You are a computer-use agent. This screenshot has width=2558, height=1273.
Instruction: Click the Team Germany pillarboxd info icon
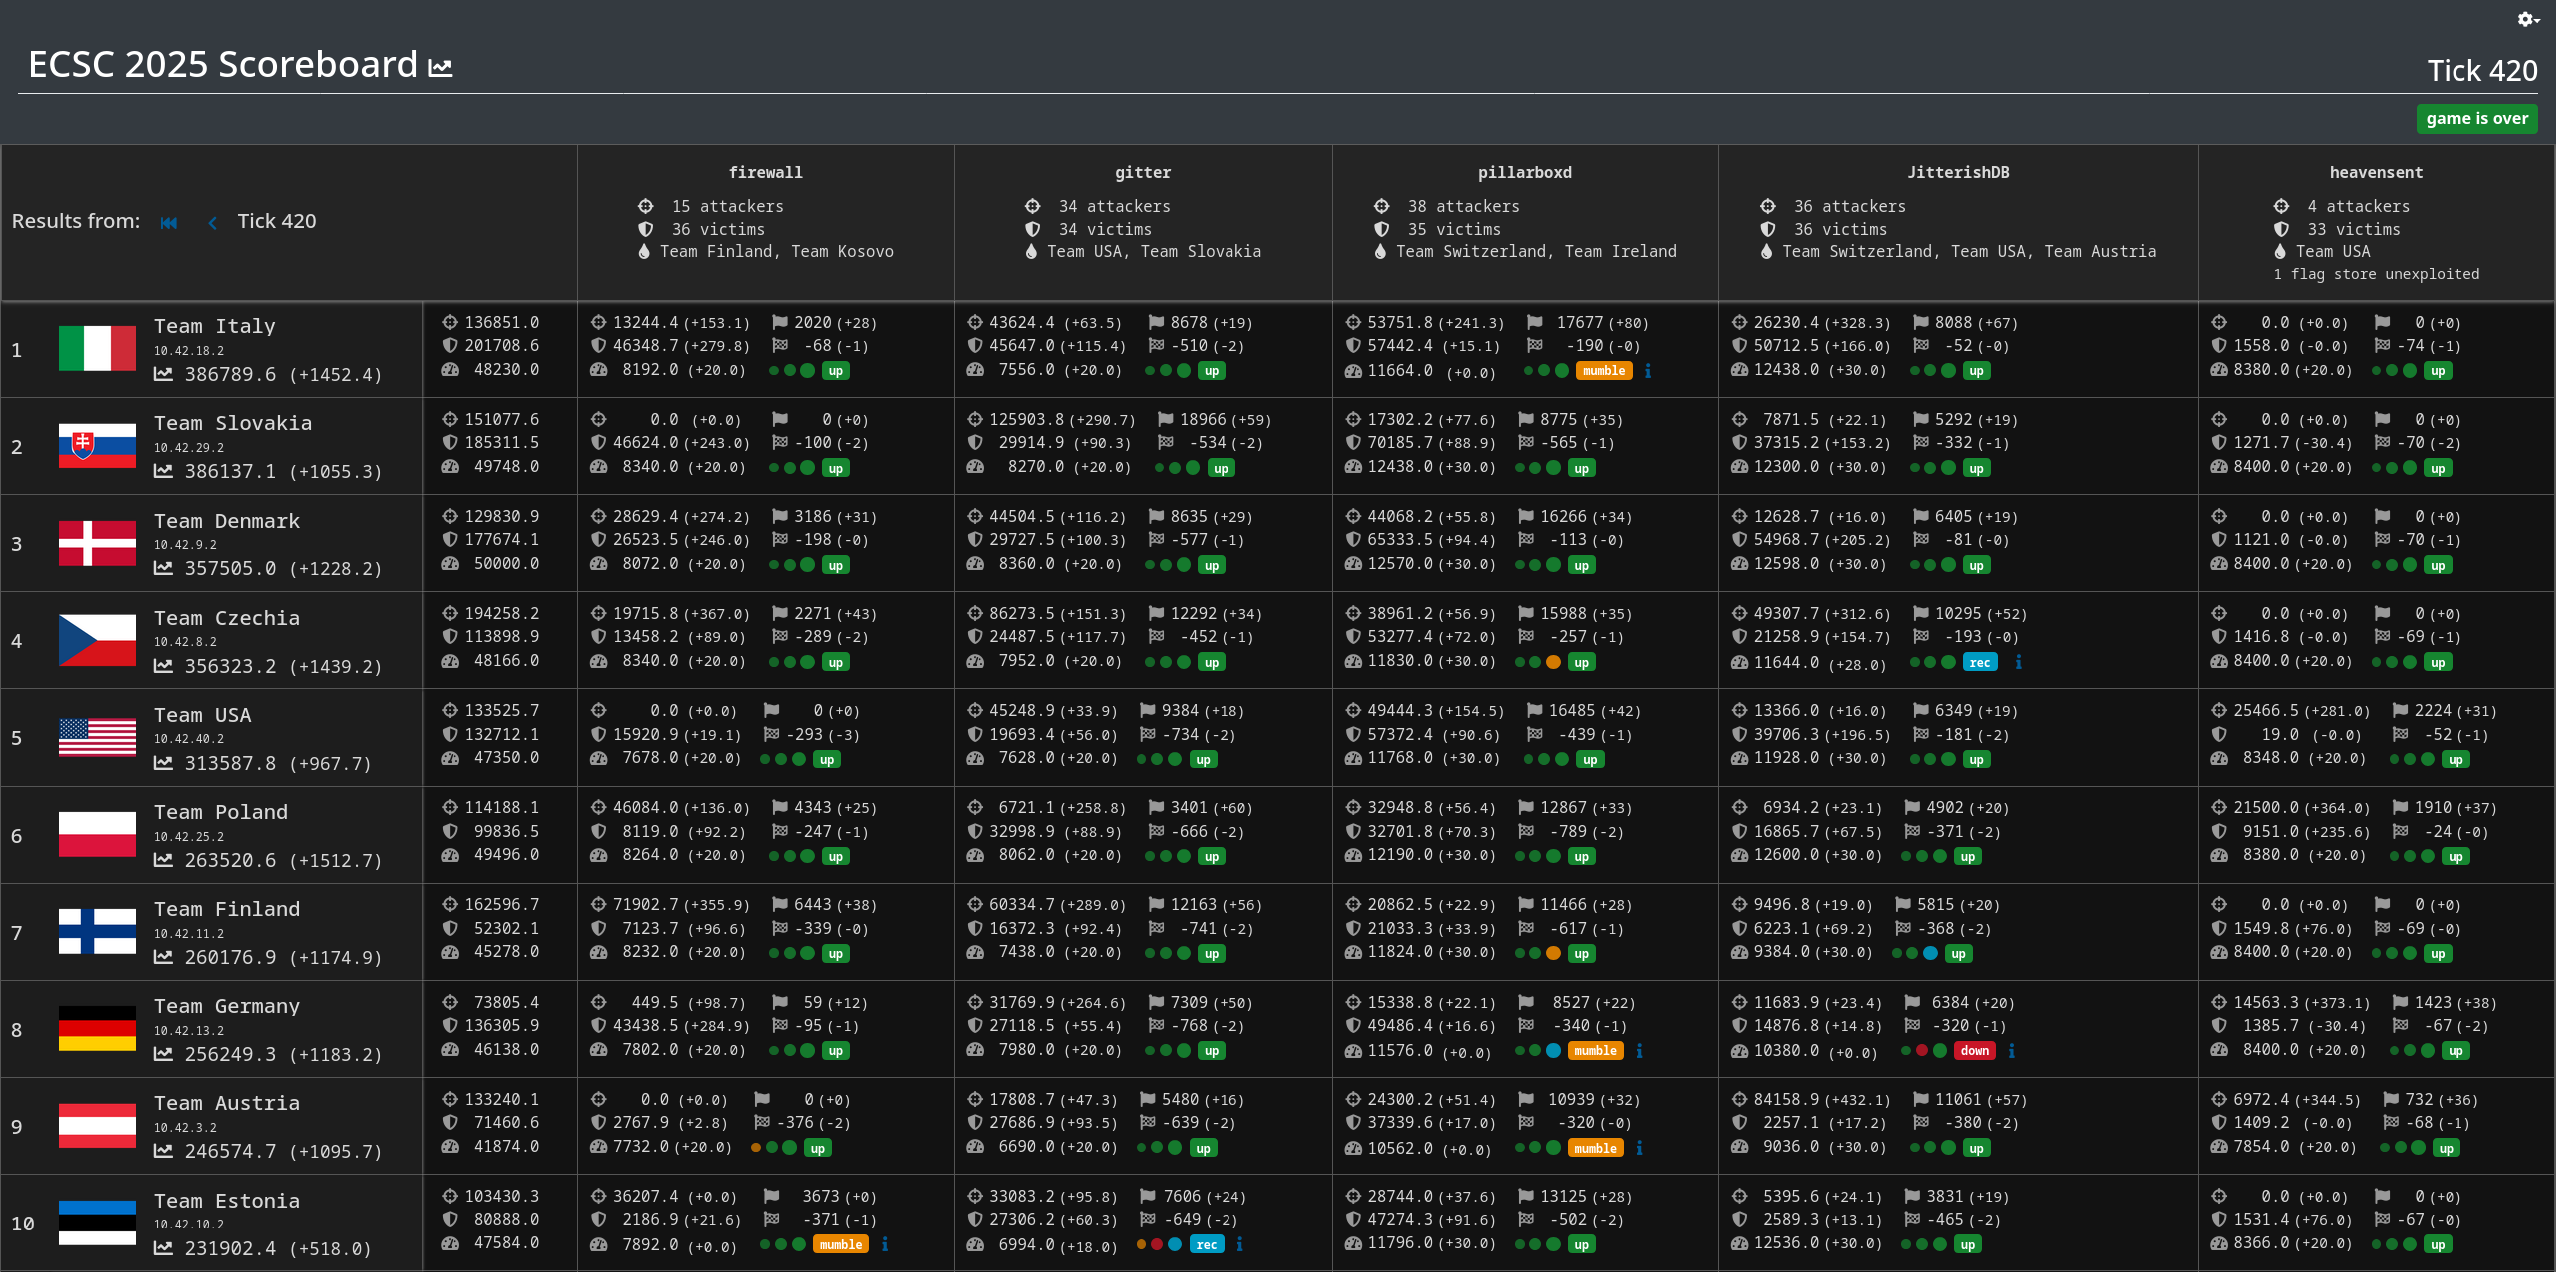coord(1639,1050)
